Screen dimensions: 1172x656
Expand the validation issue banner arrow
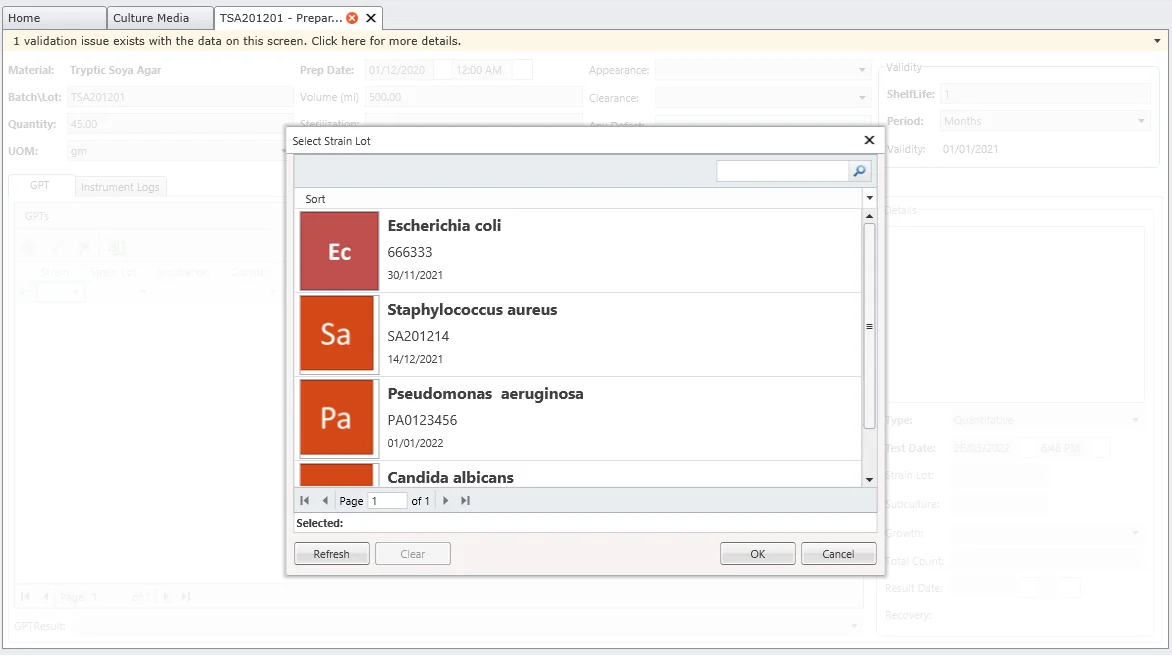1158,41
